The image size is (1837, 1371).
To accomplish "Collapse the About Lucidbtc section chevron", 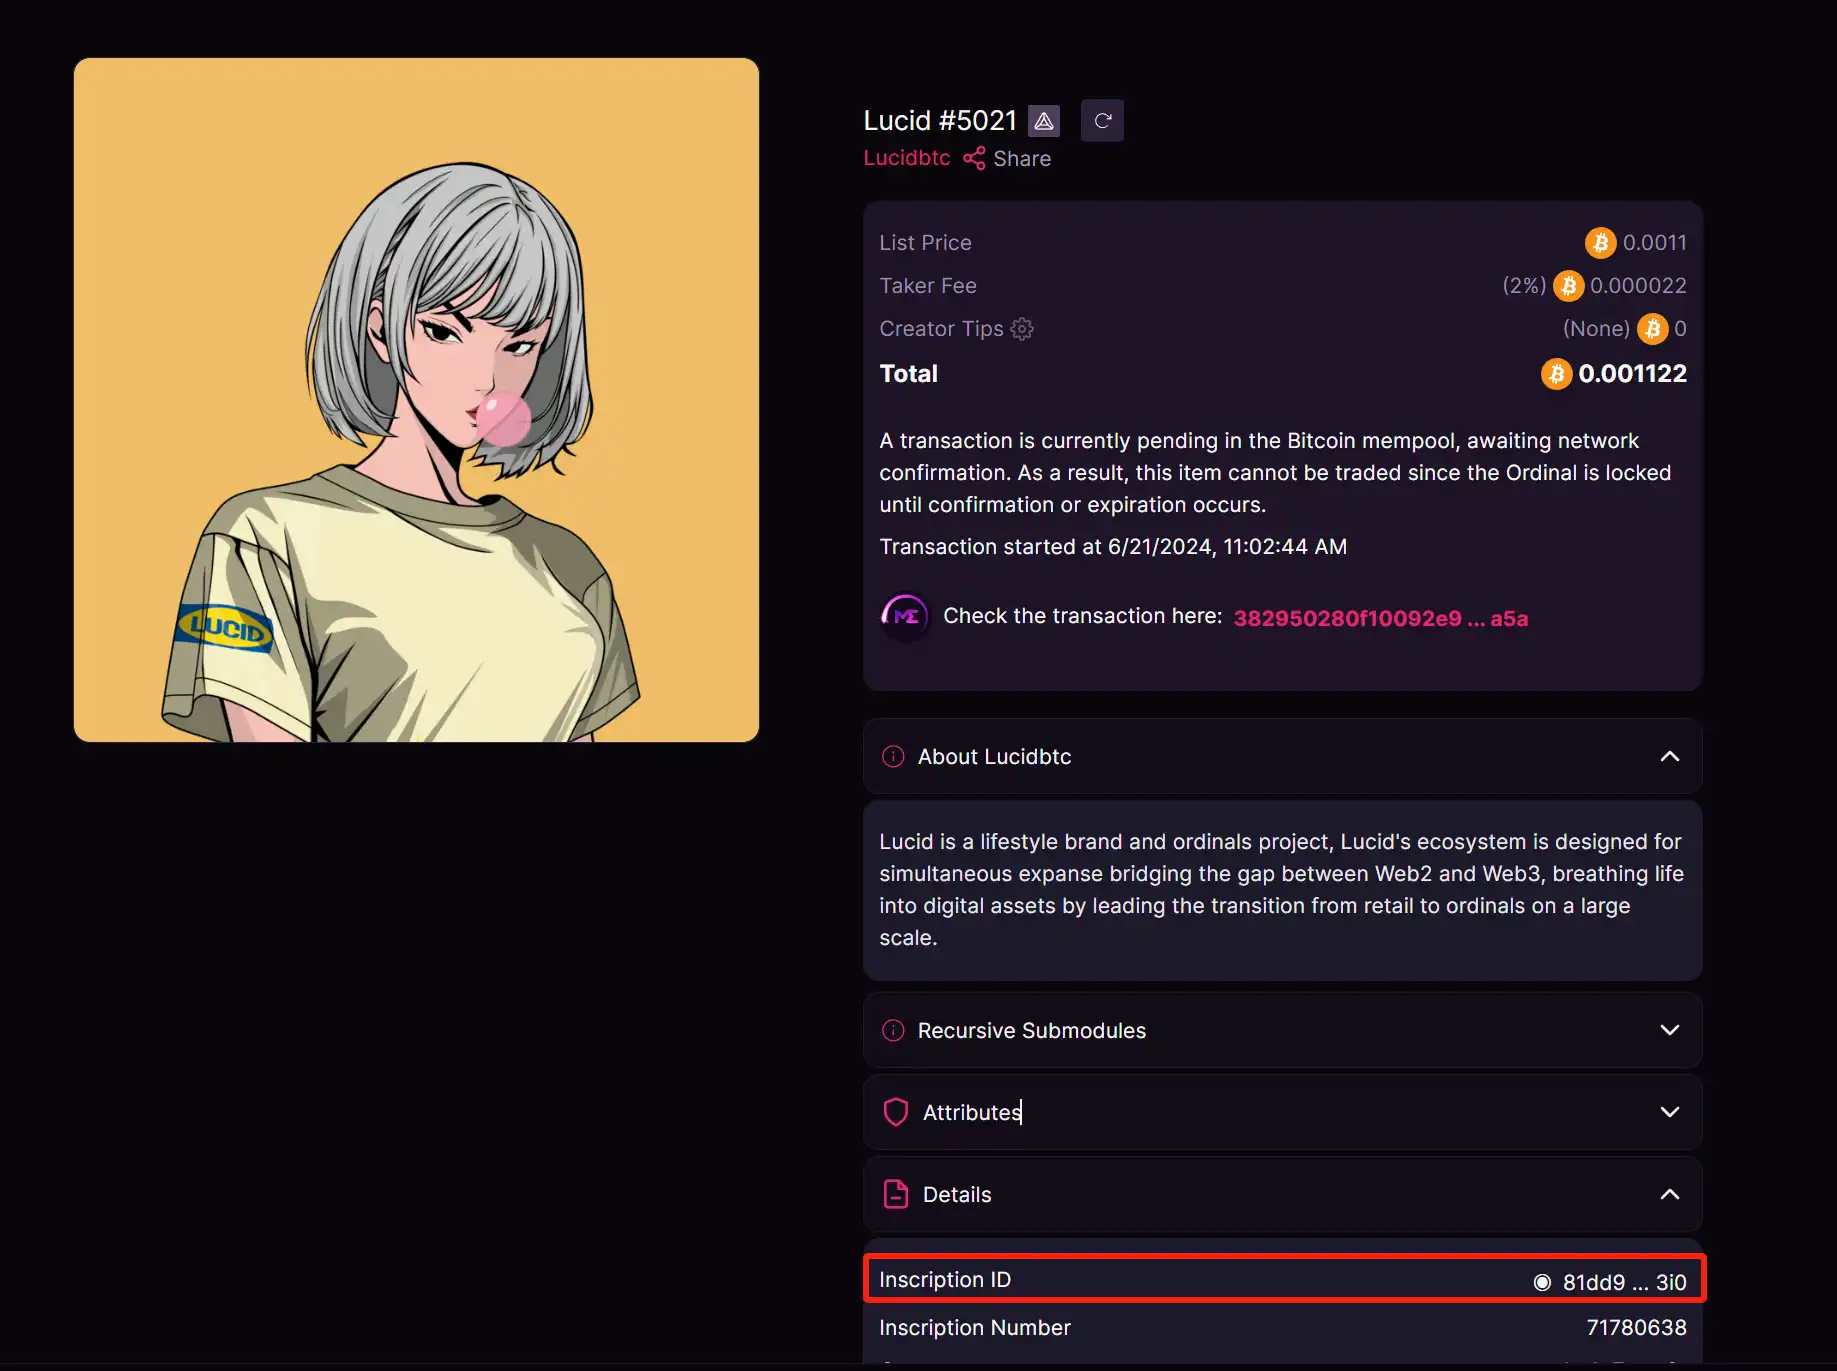I will [x=1669, y=757].
